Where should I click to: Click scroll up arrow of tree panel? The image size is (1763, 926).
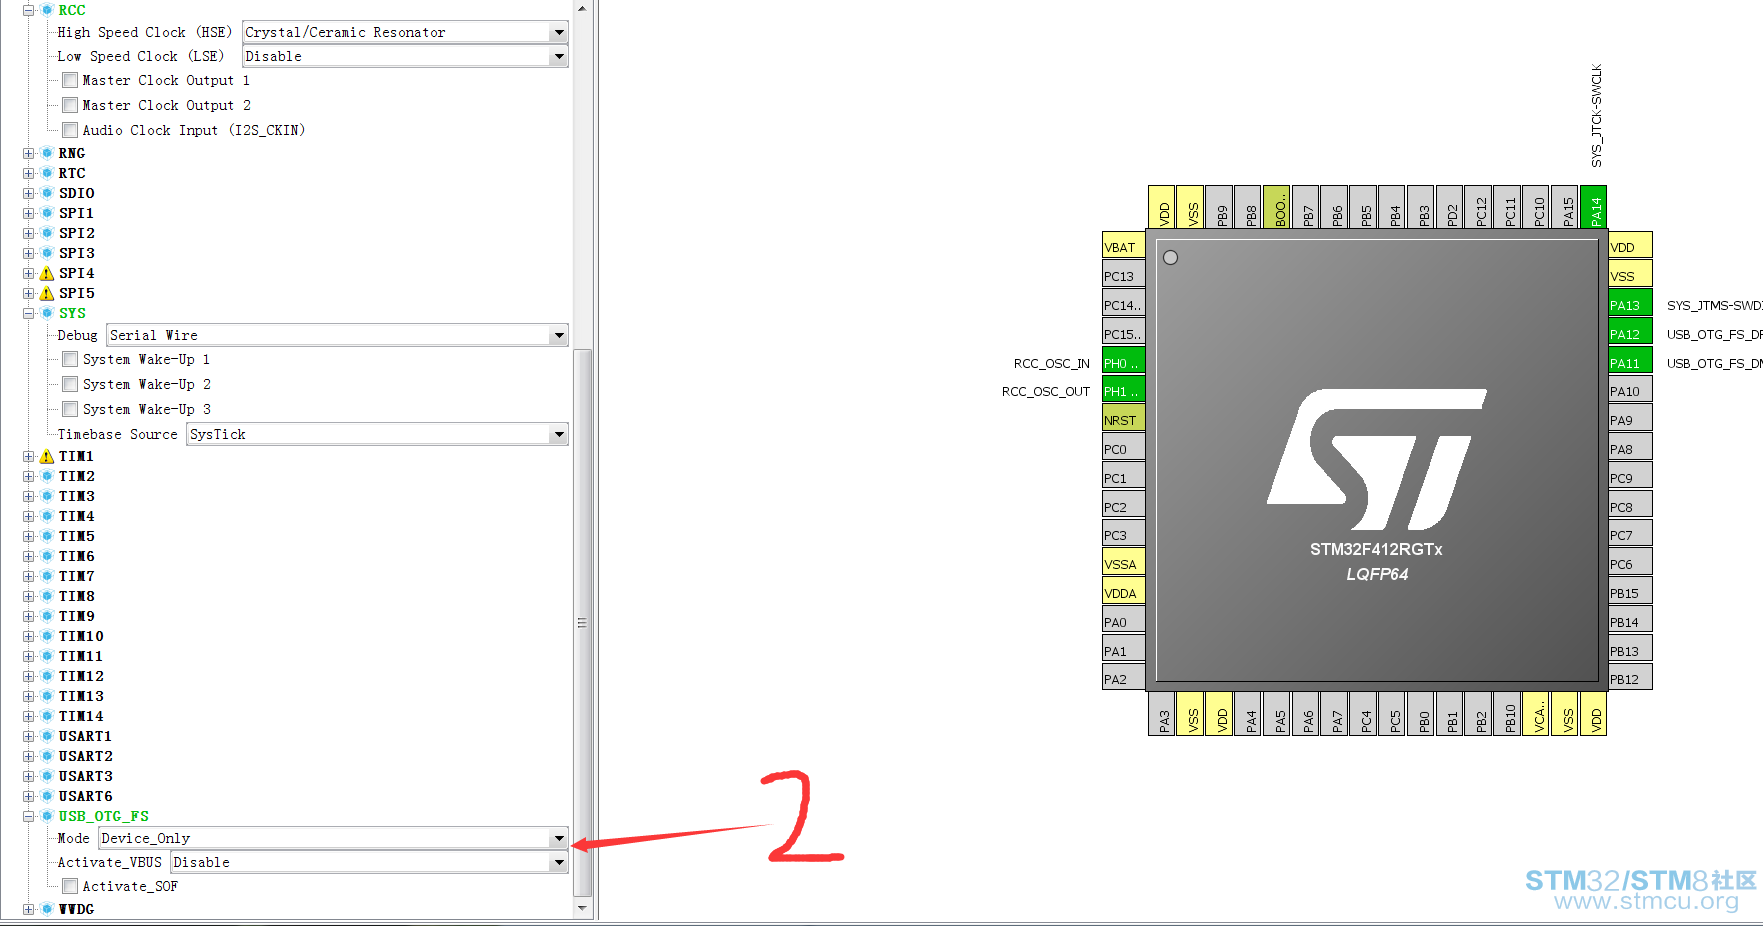(x=582, y=8)
